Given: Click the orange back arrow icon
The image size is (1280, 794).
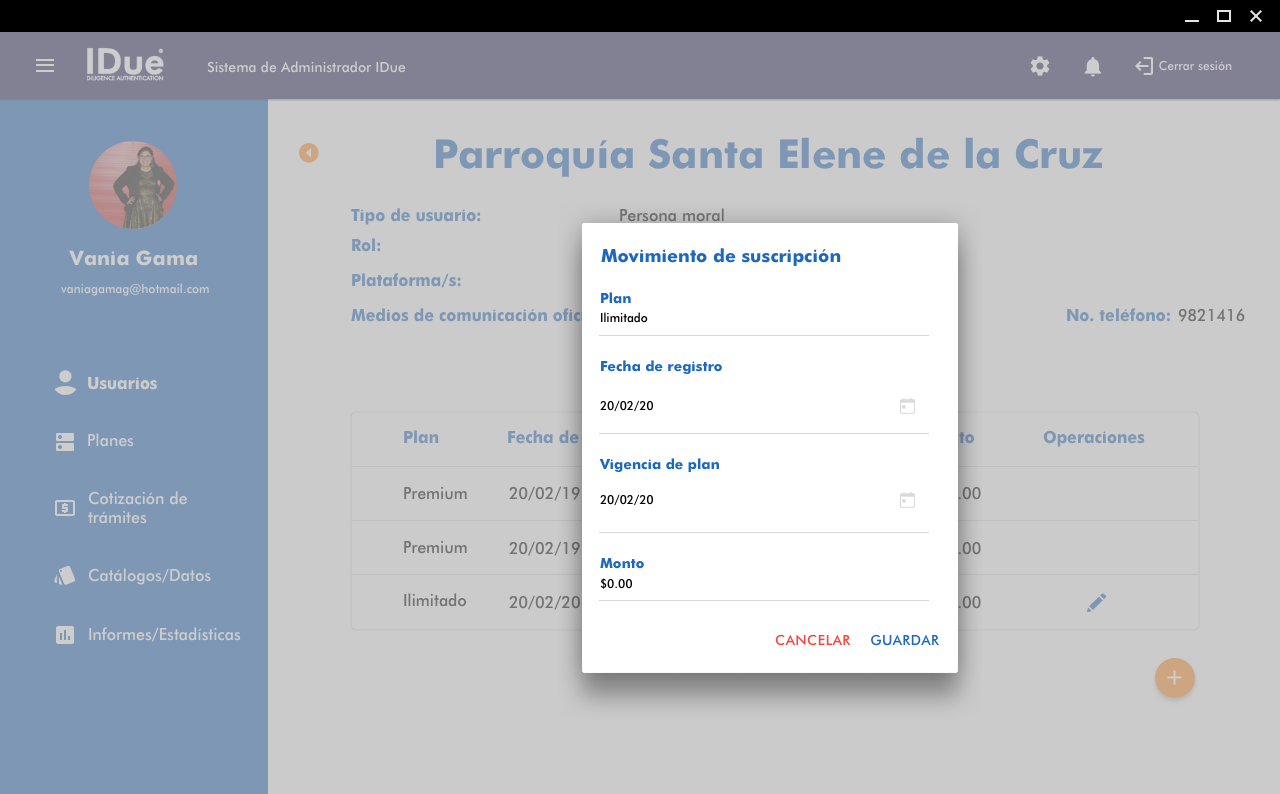Looking at the screenshot, I should pyautogui.click(x=309, y=153).
